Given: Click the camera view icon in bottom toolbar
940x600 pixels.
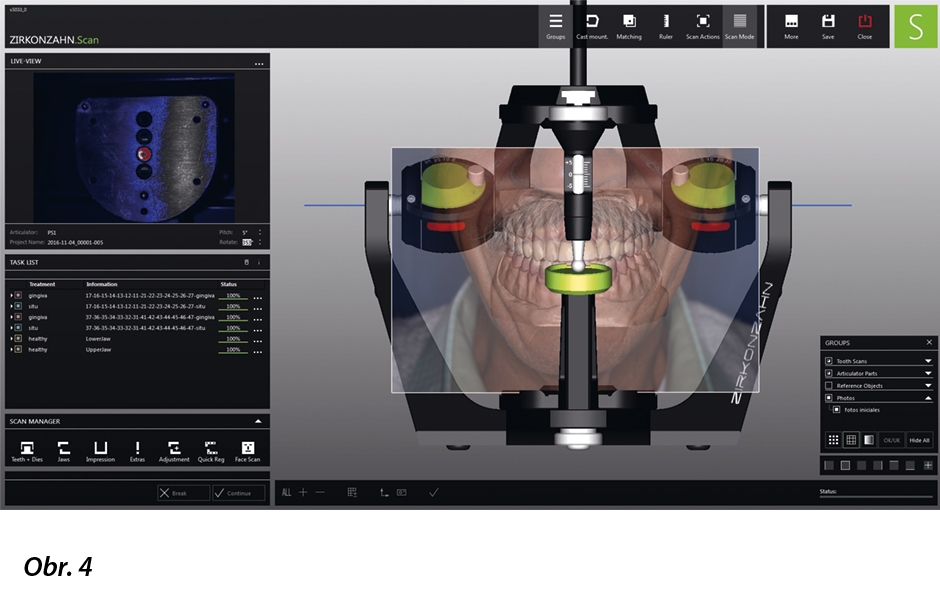Looking at the screenshot, I should click(x=402, y=493).
